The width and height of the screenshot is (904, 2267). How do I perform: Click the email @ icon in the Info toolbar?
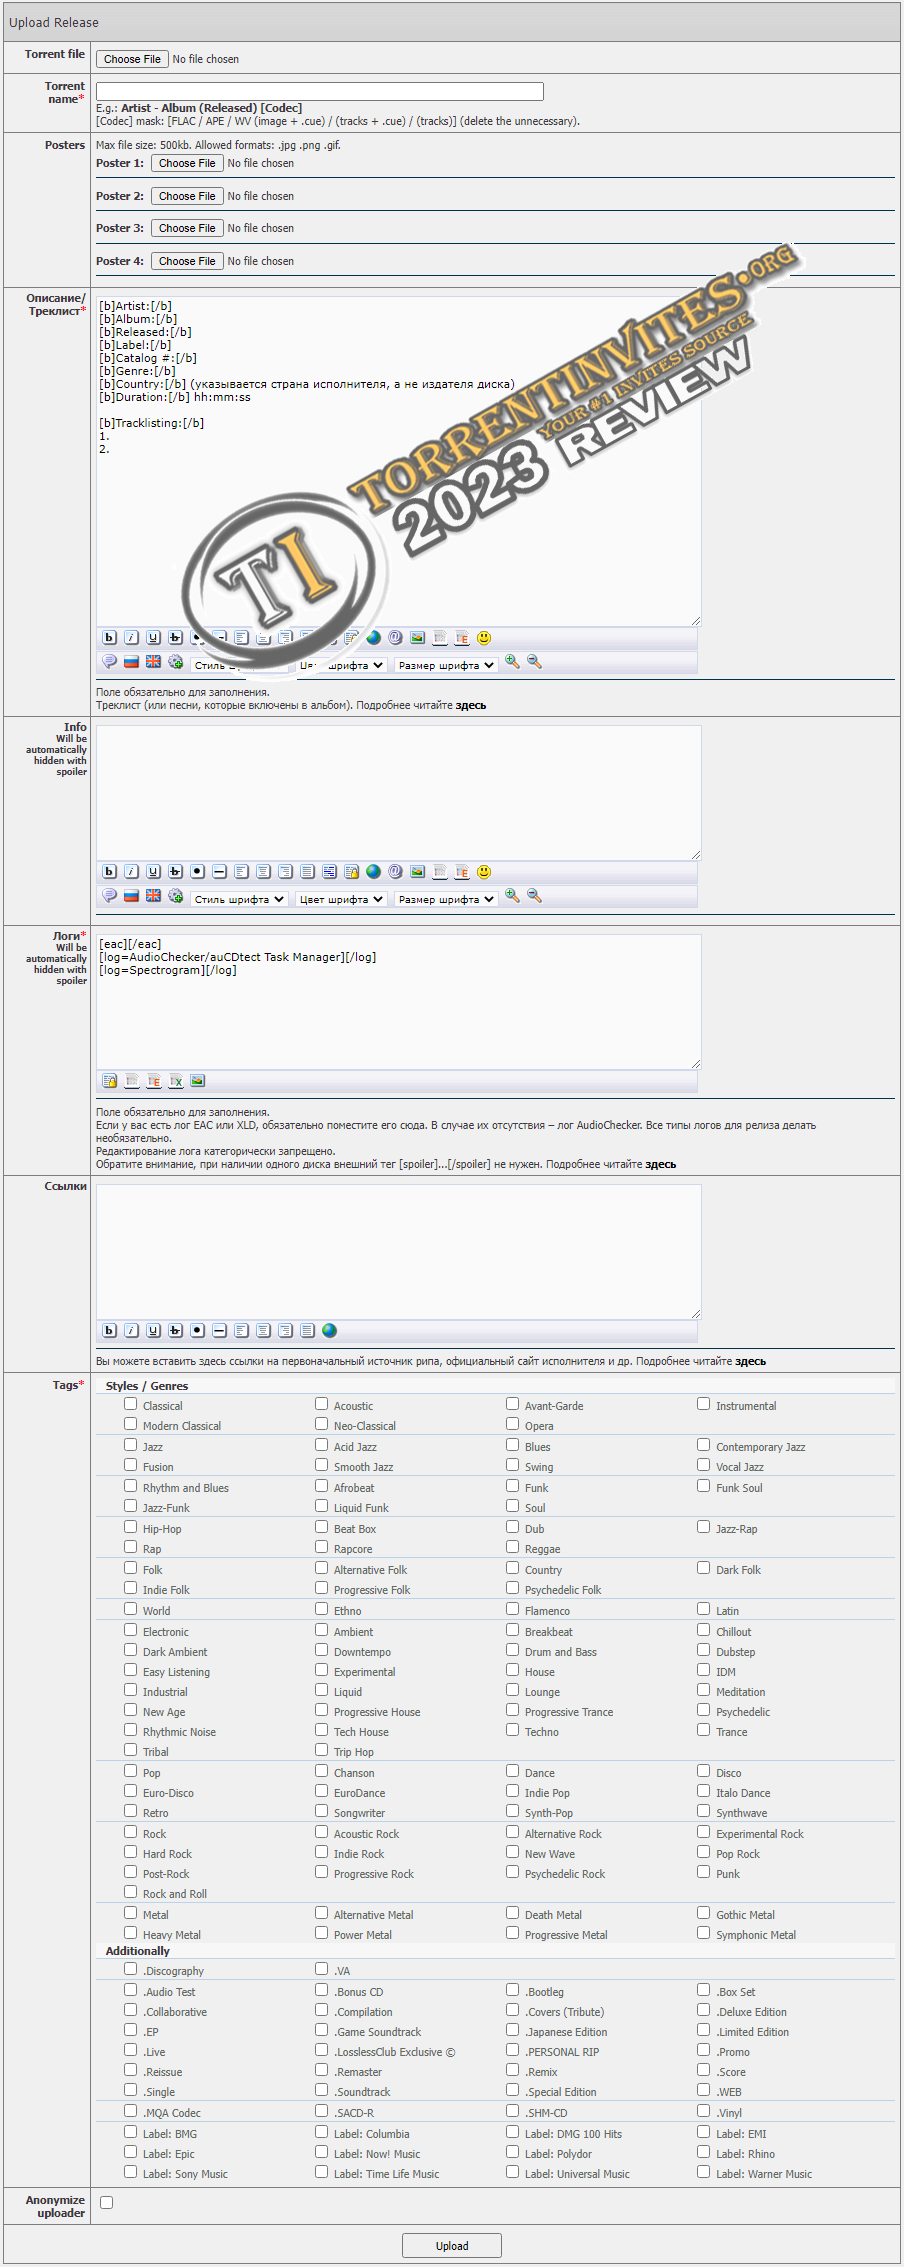[x=395, y=872]
